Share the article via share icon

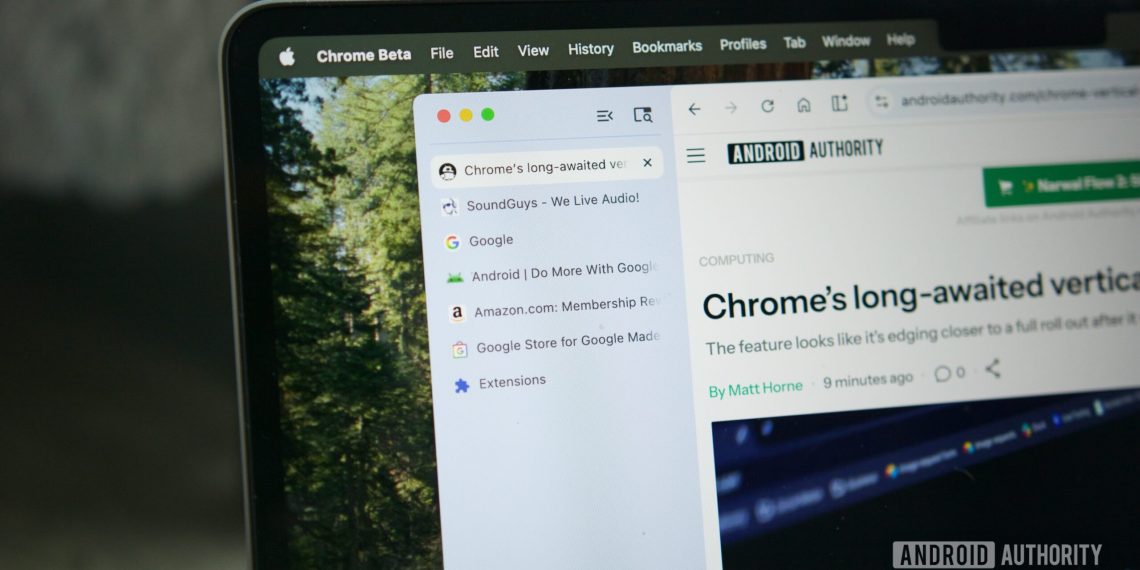pyautogui.click(x=992, y=369)
